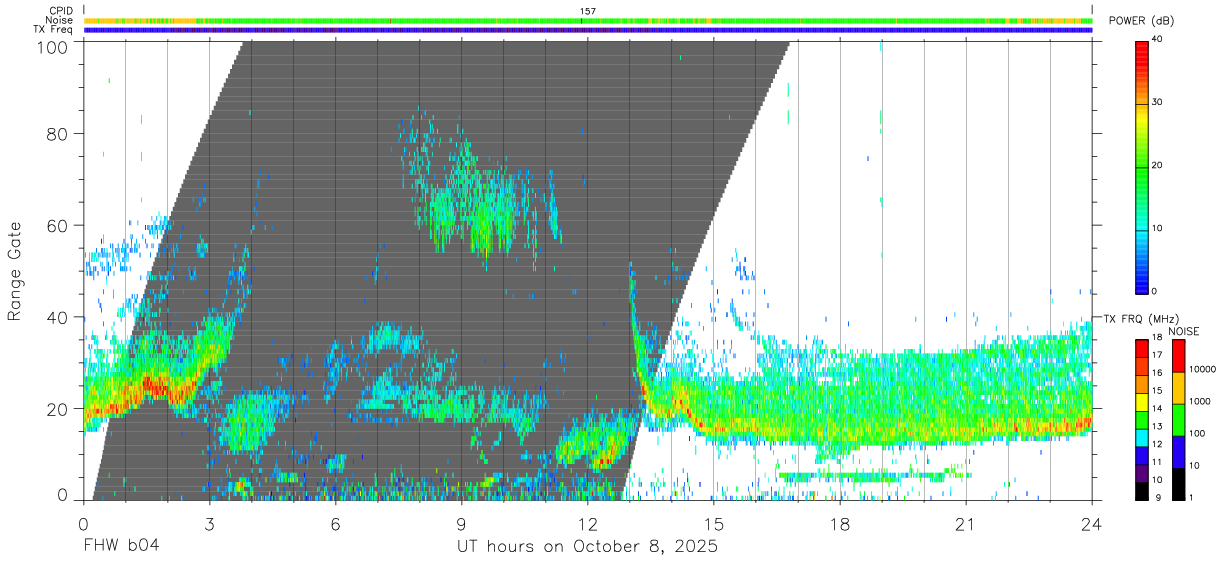Click the '15' UT hour tick on x-axis
Image resolution: width=1228 pixels, height=567 pixels.
(714, 523)
